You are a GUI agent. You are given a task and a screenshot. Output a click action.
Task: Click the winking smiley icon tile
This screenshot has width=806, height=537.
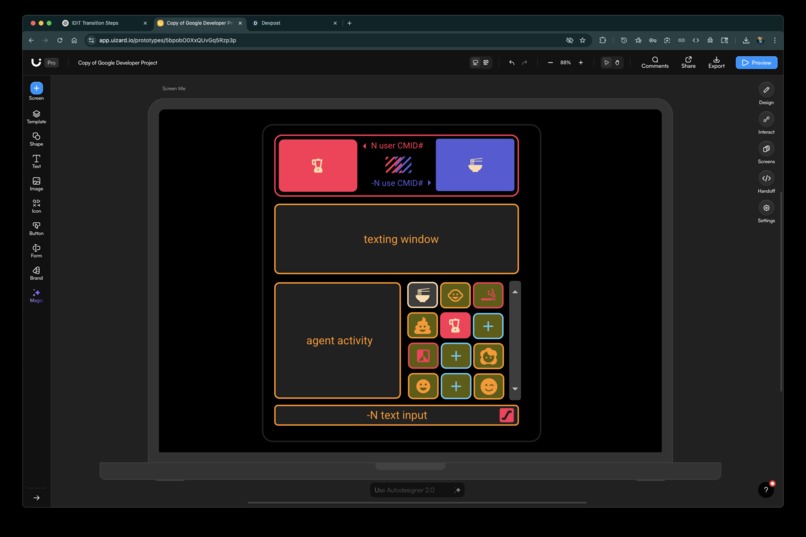488,386
